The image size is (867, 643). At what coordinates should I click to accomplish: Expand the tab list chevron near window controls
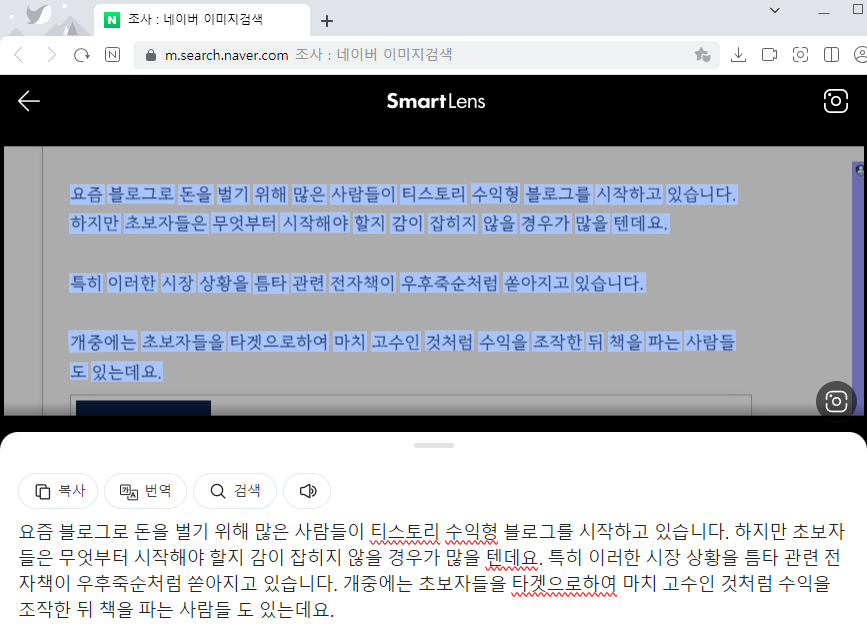click(776, 13)
